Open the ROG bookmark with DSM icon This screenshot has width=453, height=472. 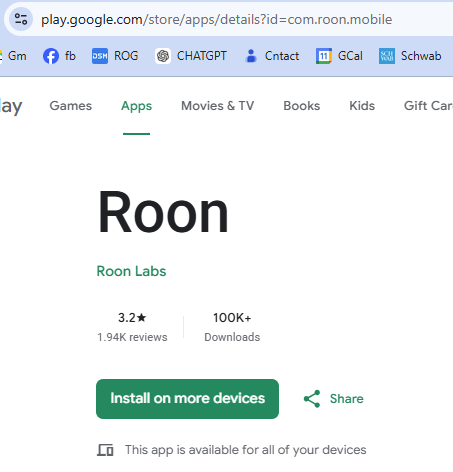pyautogui.click(x=100, y=56)
